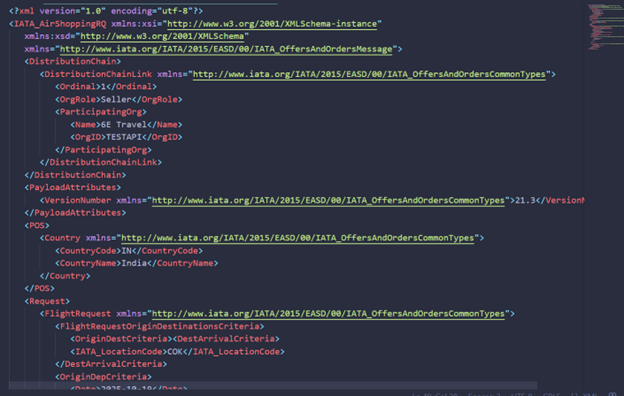Click the OriginDestCriteria tag
The height and width of the screenshot is (396, 624).
pyautogui.click(x=121, y=339)
